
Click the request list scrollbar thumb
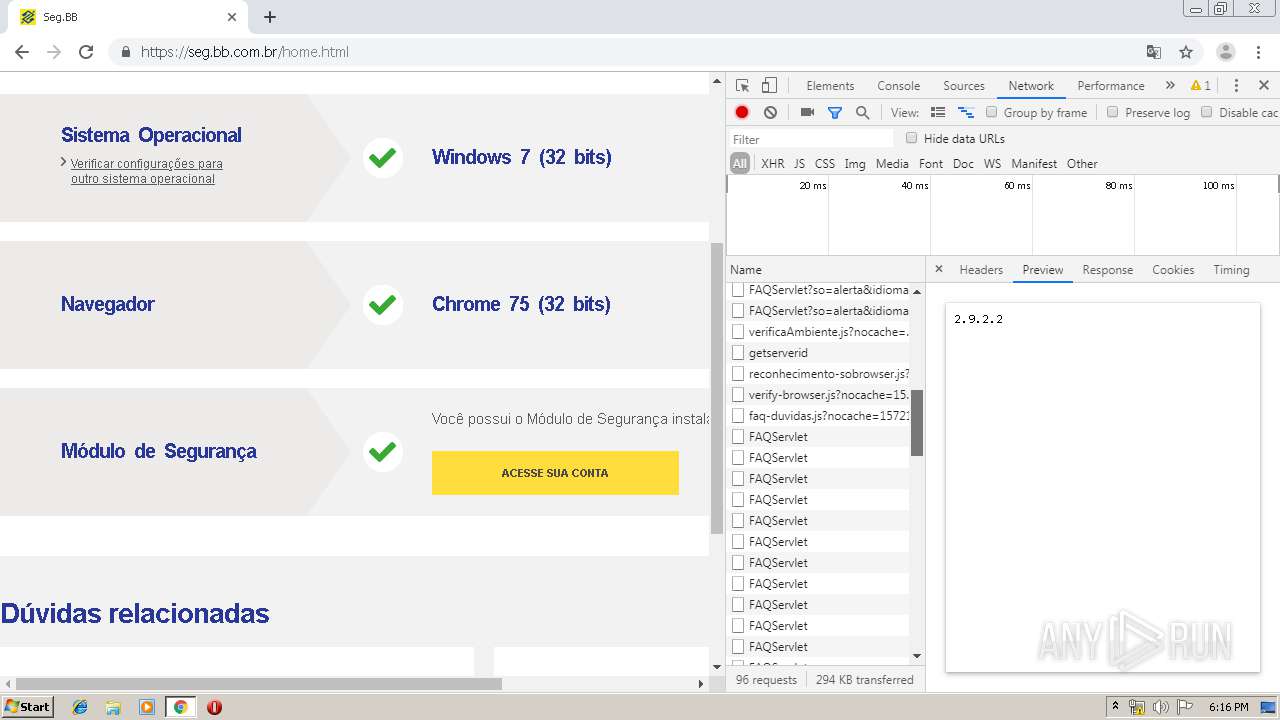(x=917, y=423)
